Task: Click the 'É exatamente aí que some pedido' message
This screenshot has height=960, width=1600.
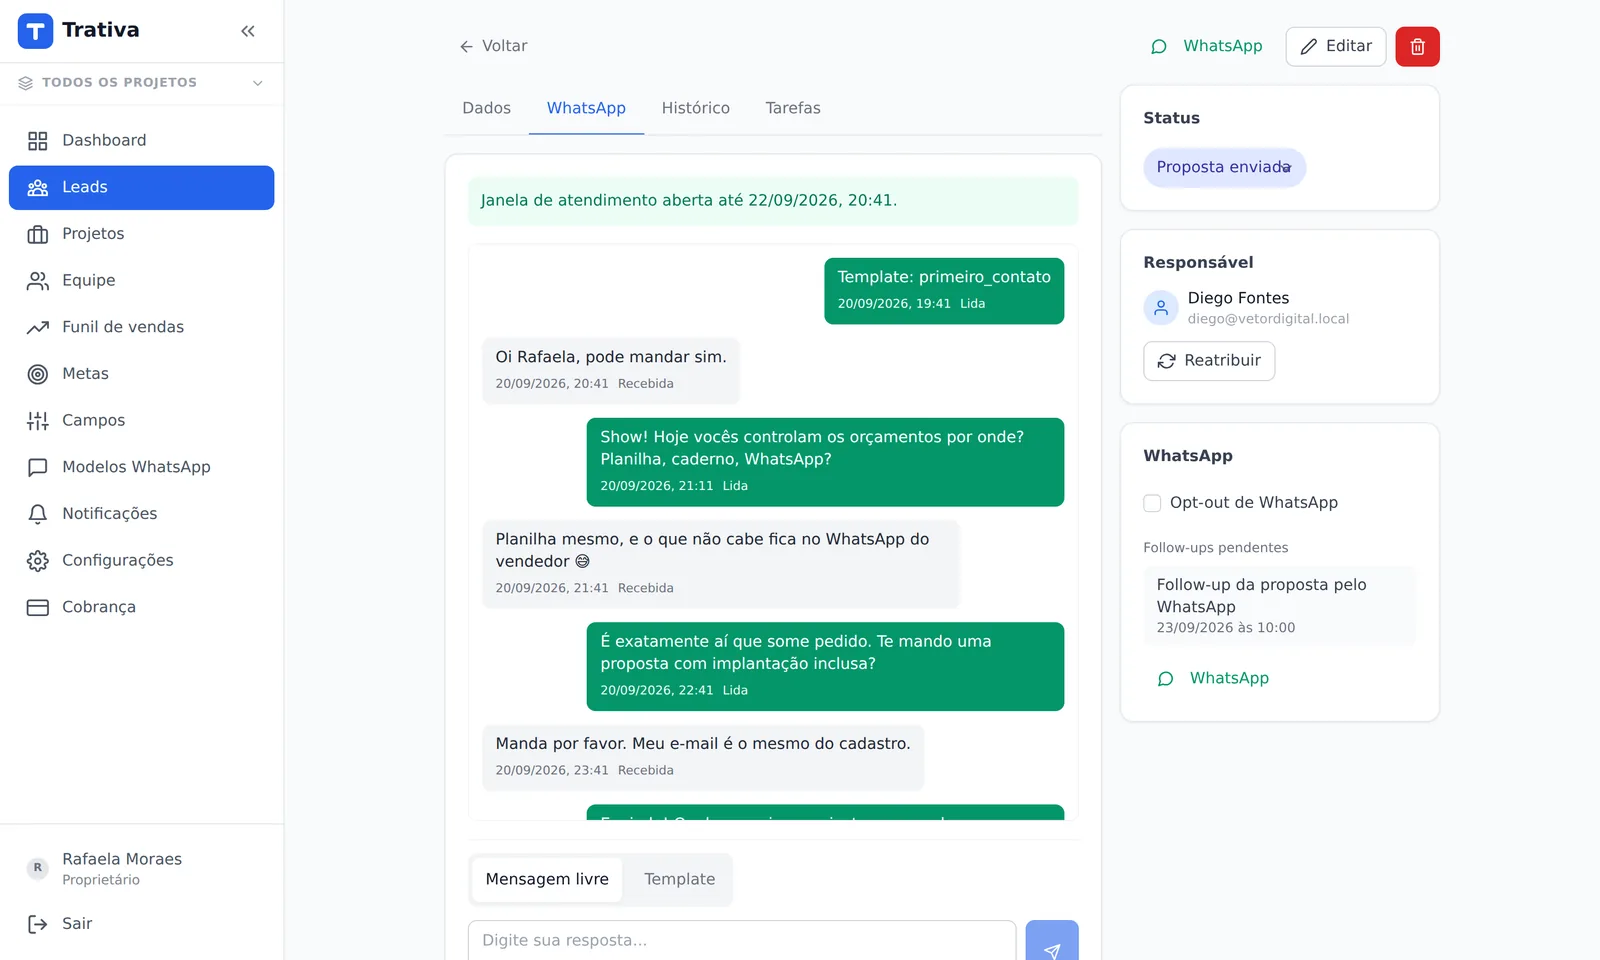Action: [x=825, y=667]
